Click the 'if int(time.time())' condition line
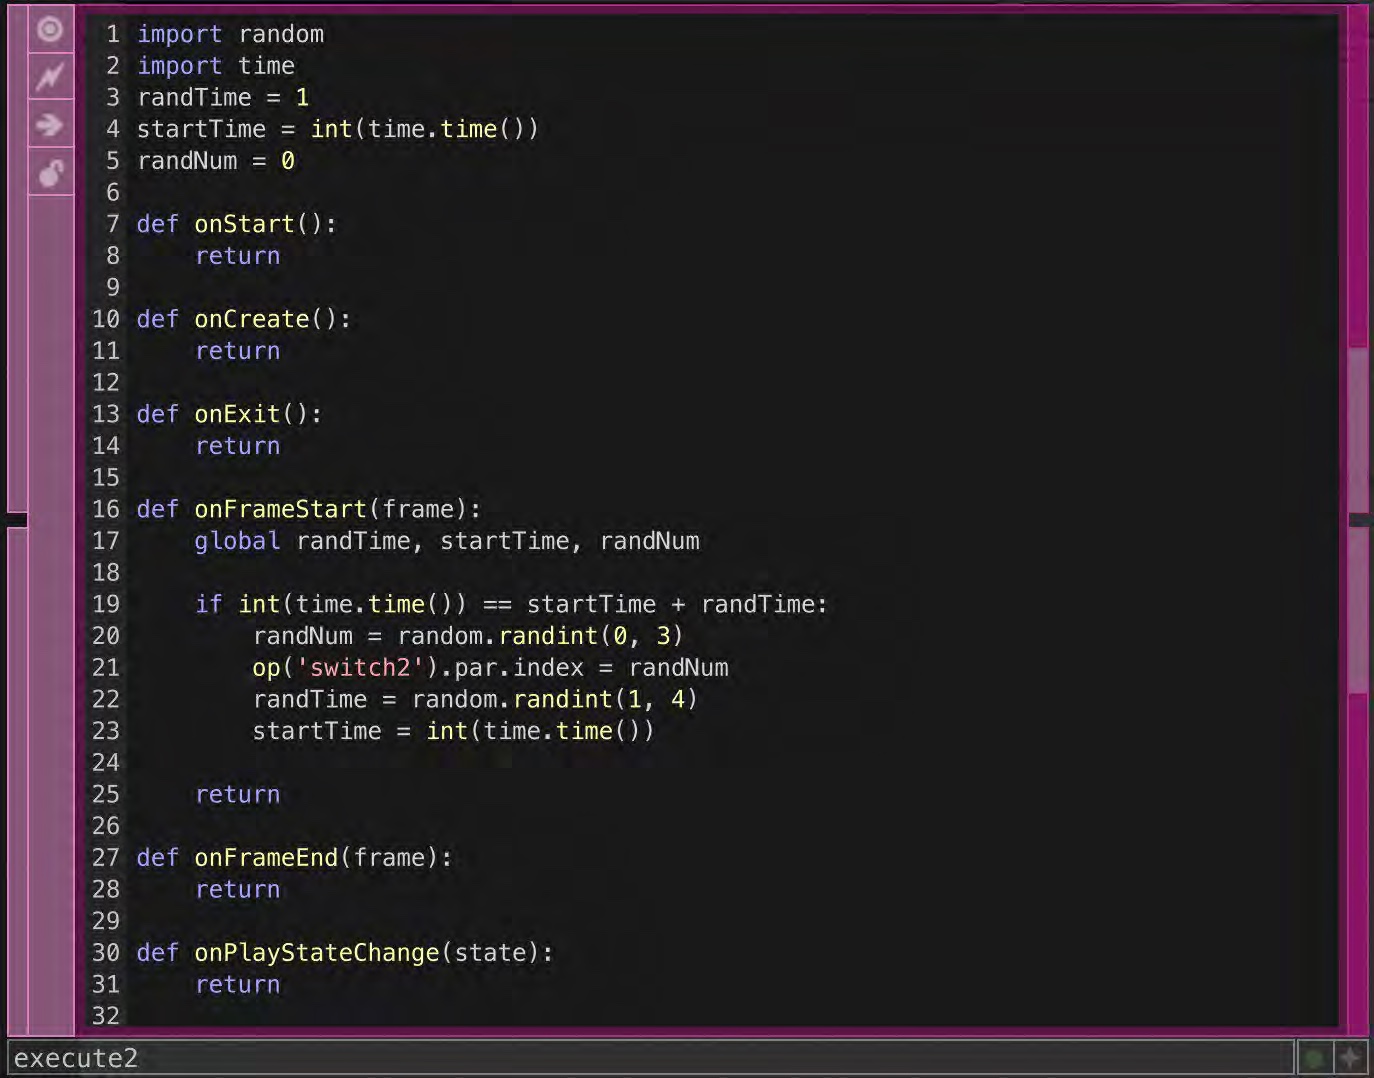 [511, 604]
